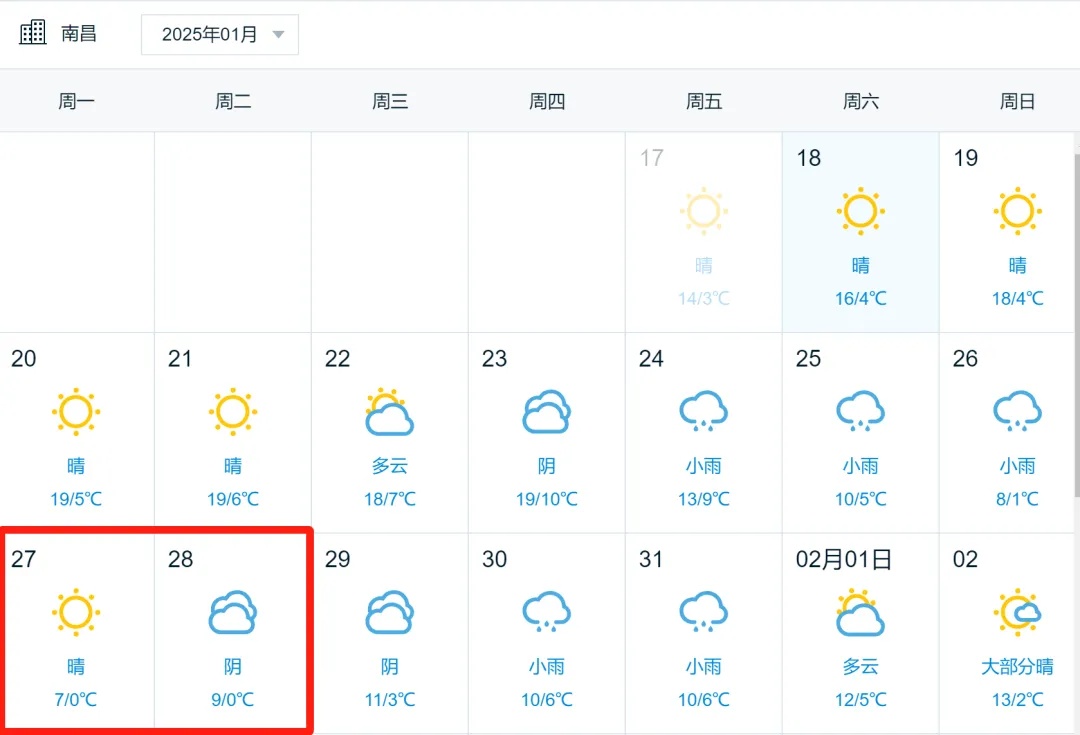Screen dimensions: 1080x735
Task: Select the sunny icon on January 27
Action: click(76, 612)
